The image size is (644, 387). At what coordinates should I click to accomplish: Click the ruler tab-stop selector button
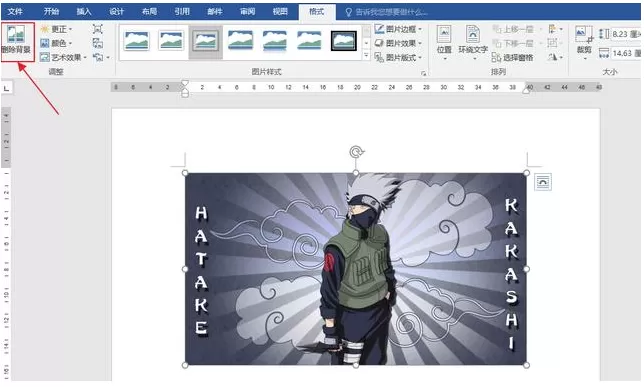(x=7, y=88)
